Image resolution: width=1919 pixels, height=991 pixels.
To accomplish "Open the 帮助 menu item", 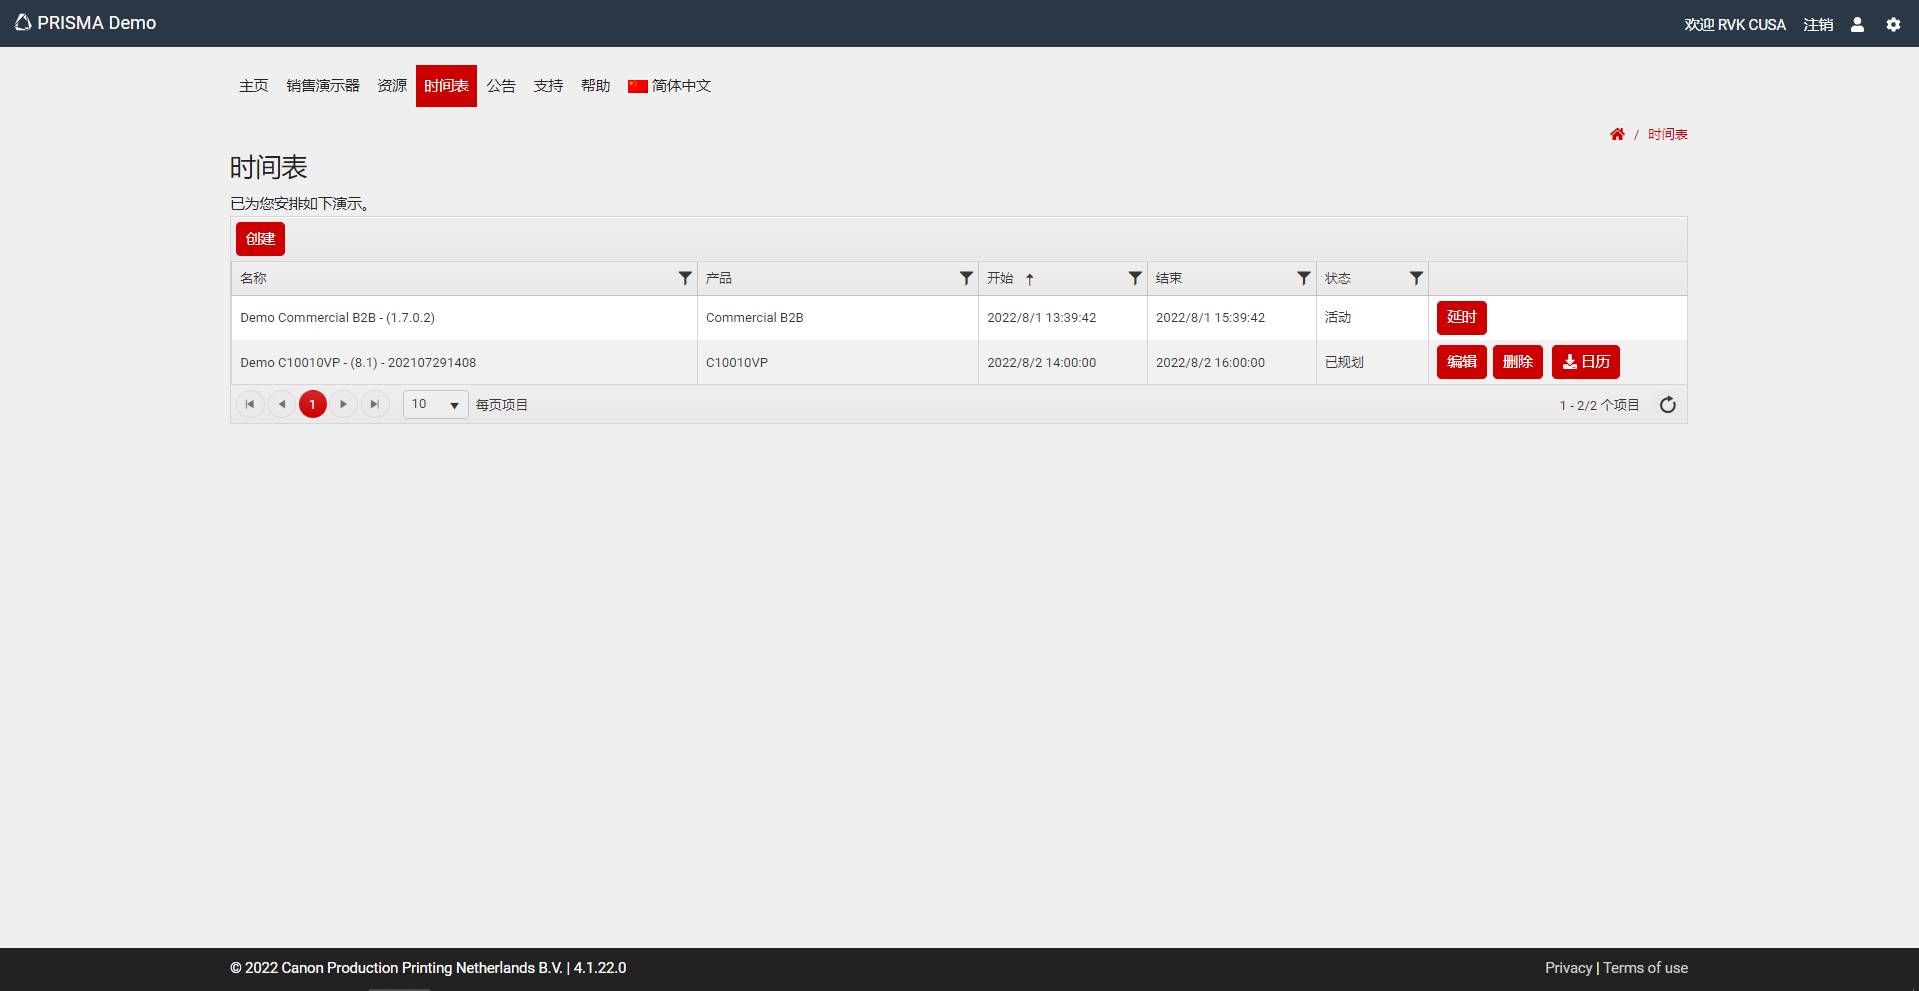I will coord(595,86).
